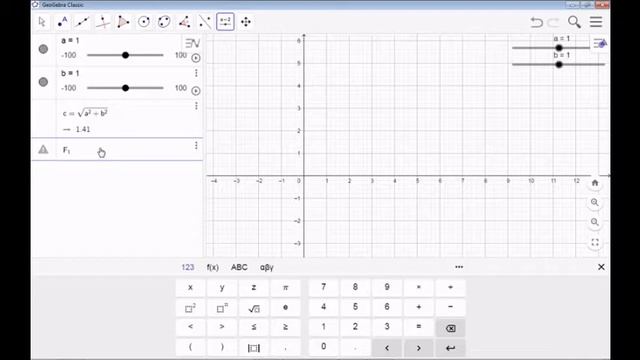Screen dimensions: 640x360
Task: Select the Circle with Center tool
Action: 144,22
